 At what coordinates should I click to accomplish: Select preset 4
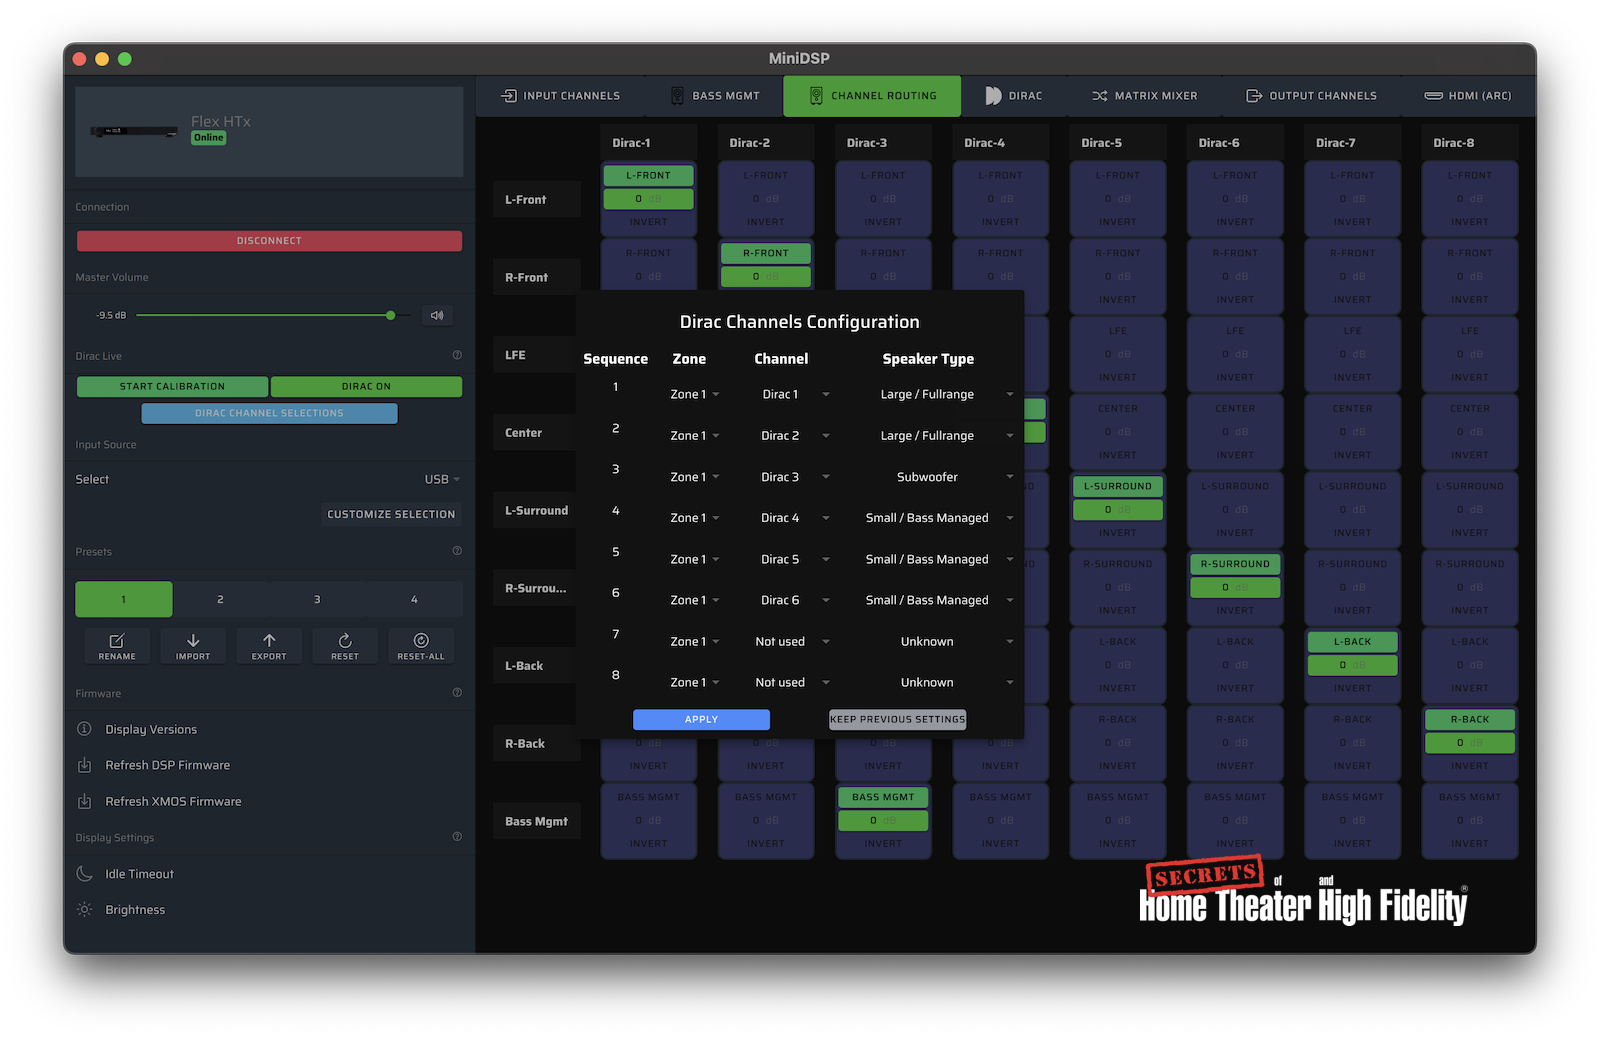tap(414, 599)
